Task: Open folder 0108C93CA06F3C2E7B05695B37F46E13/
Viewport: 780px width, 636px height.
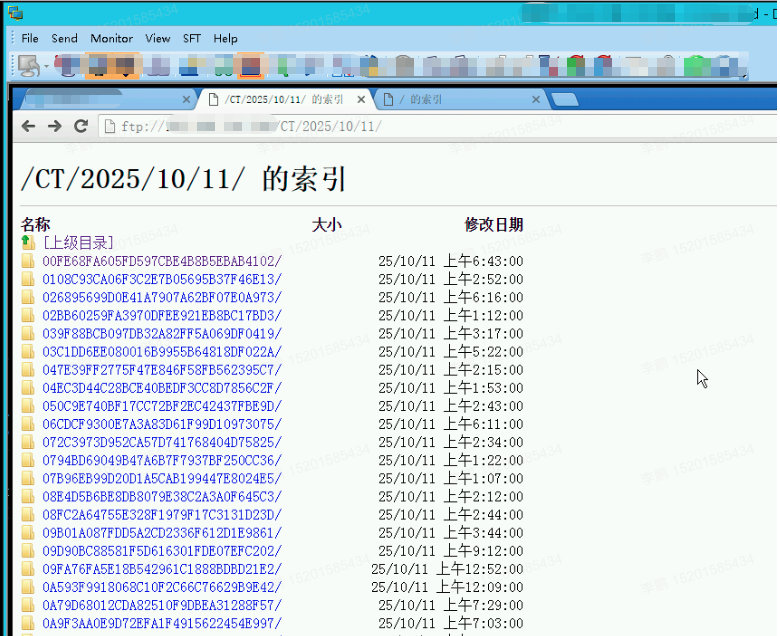Action: point(162,279)
